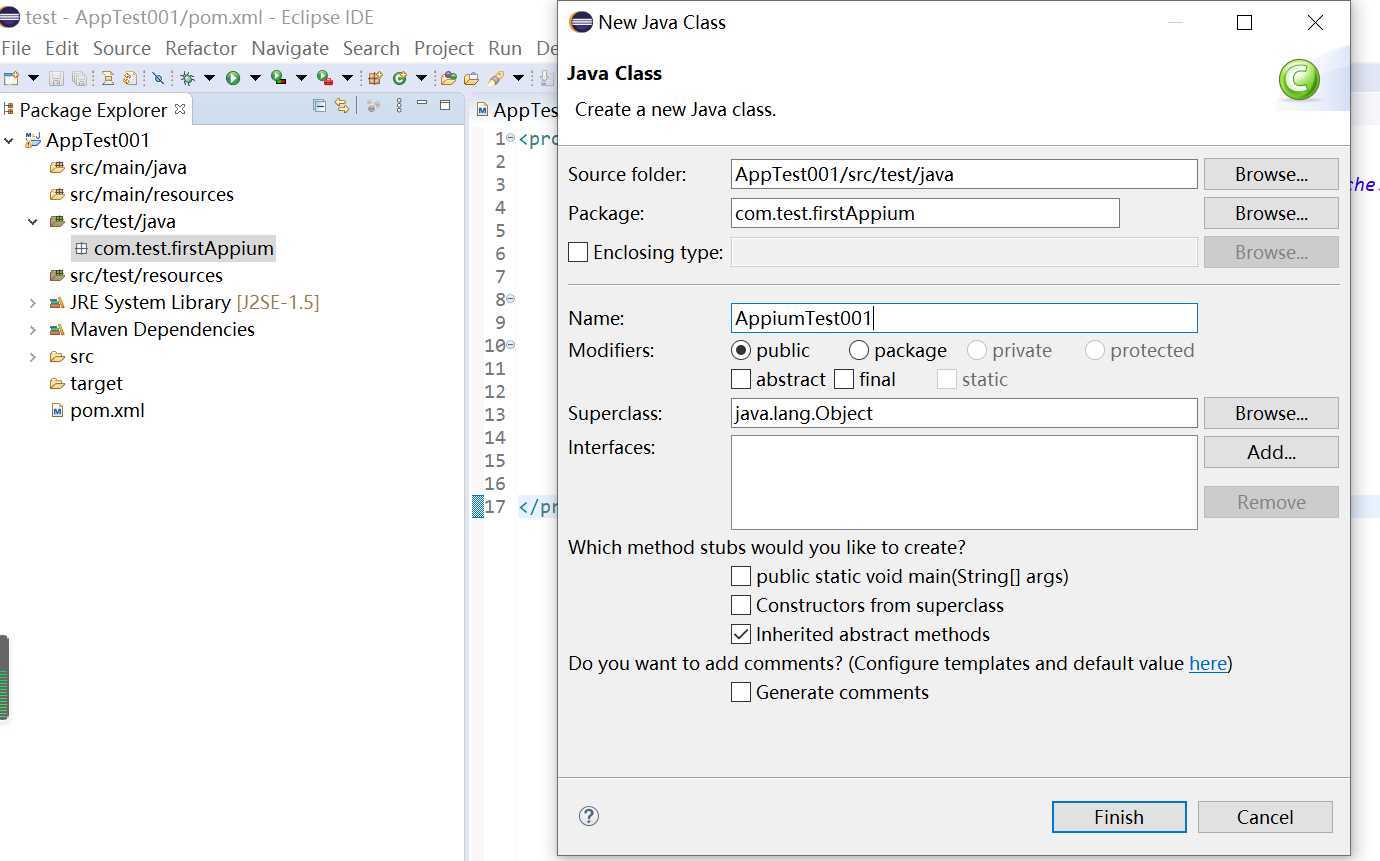This screenshot has height=861, width=1380.
Task: Open the Refactor menu
Action: point(201,48)
